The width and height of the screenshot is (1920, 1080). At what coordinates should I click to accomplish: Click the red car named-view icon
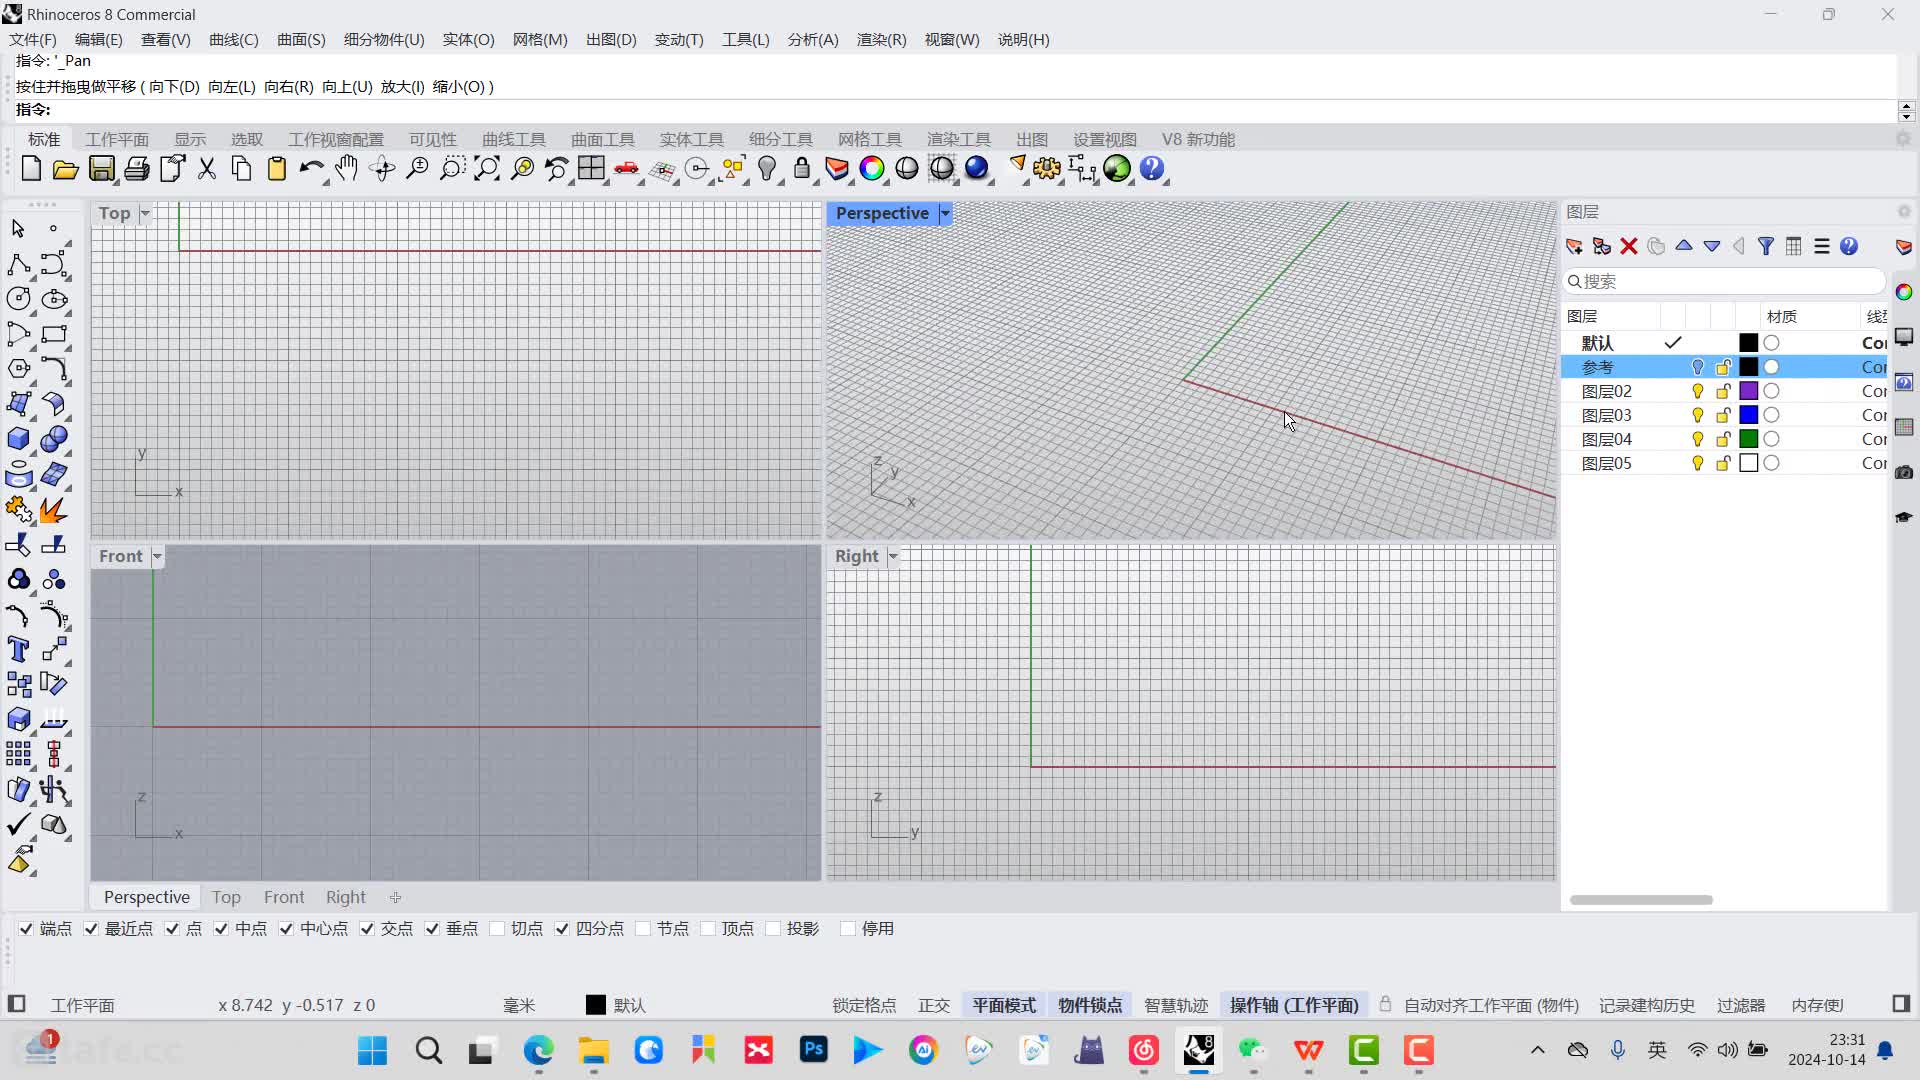click(x=627, y=169)
